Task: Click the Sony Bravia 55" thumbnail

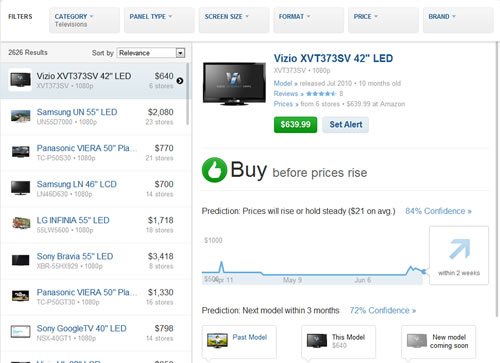Action: [20, 260]
